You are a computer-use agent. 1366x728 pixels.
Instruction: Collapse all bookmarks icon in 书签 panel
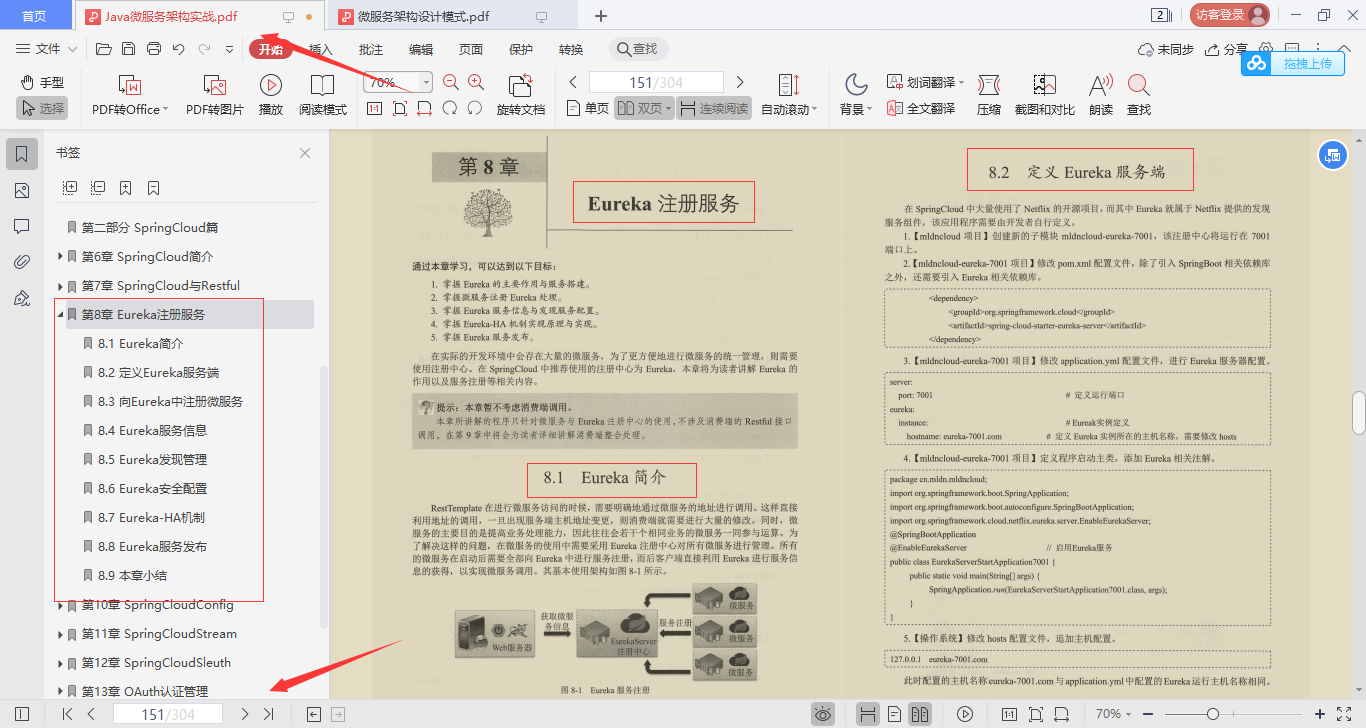click(x=98, y=187)
